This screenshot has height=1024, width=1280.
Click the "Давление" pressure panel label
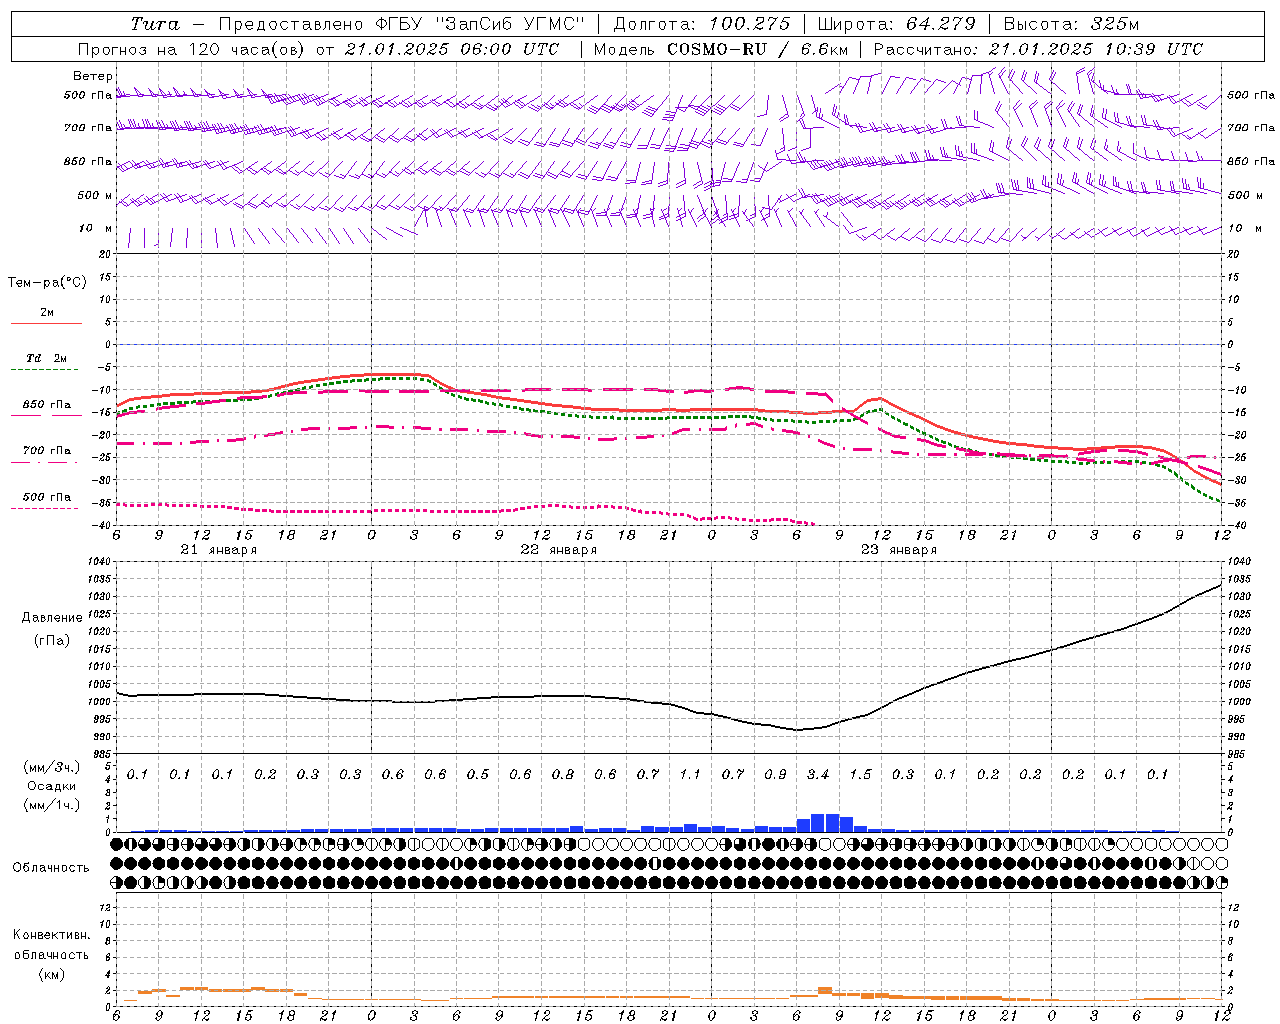coord(52,617)
